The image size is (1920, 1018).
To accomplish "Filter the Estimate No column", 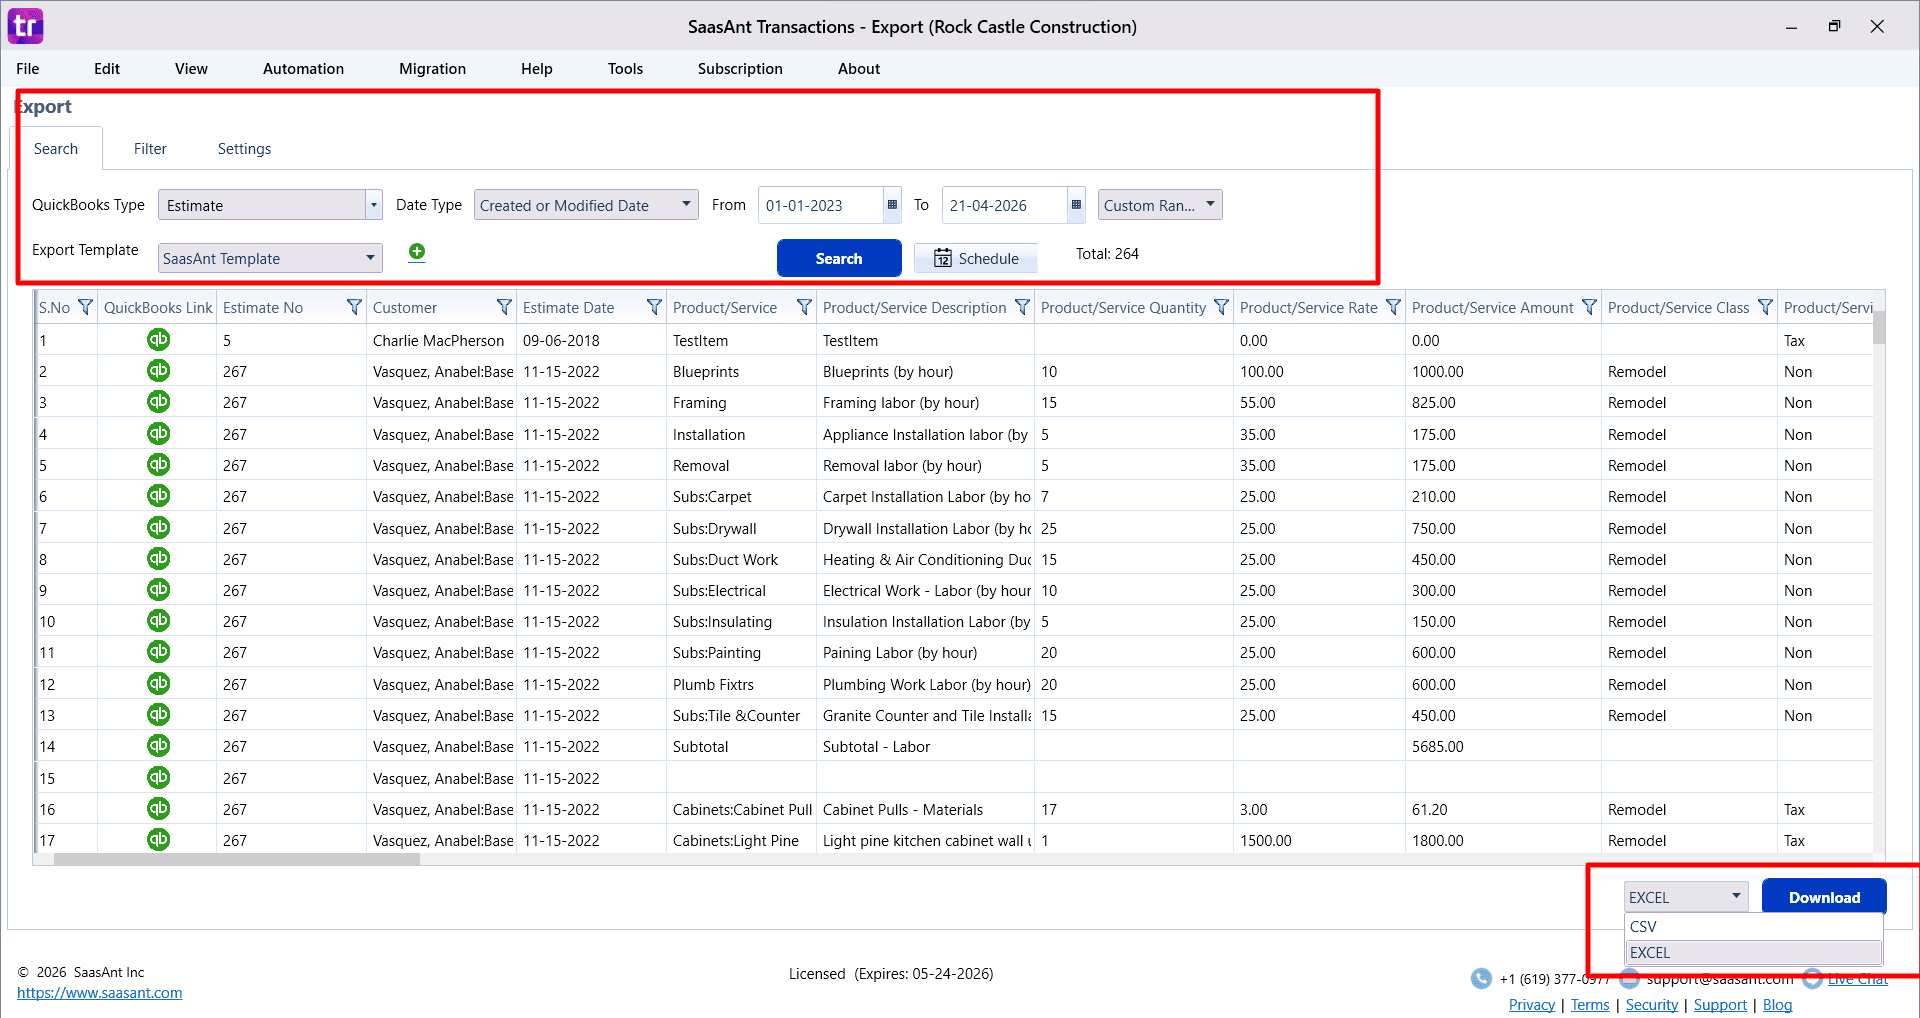I will pos(354,307).
